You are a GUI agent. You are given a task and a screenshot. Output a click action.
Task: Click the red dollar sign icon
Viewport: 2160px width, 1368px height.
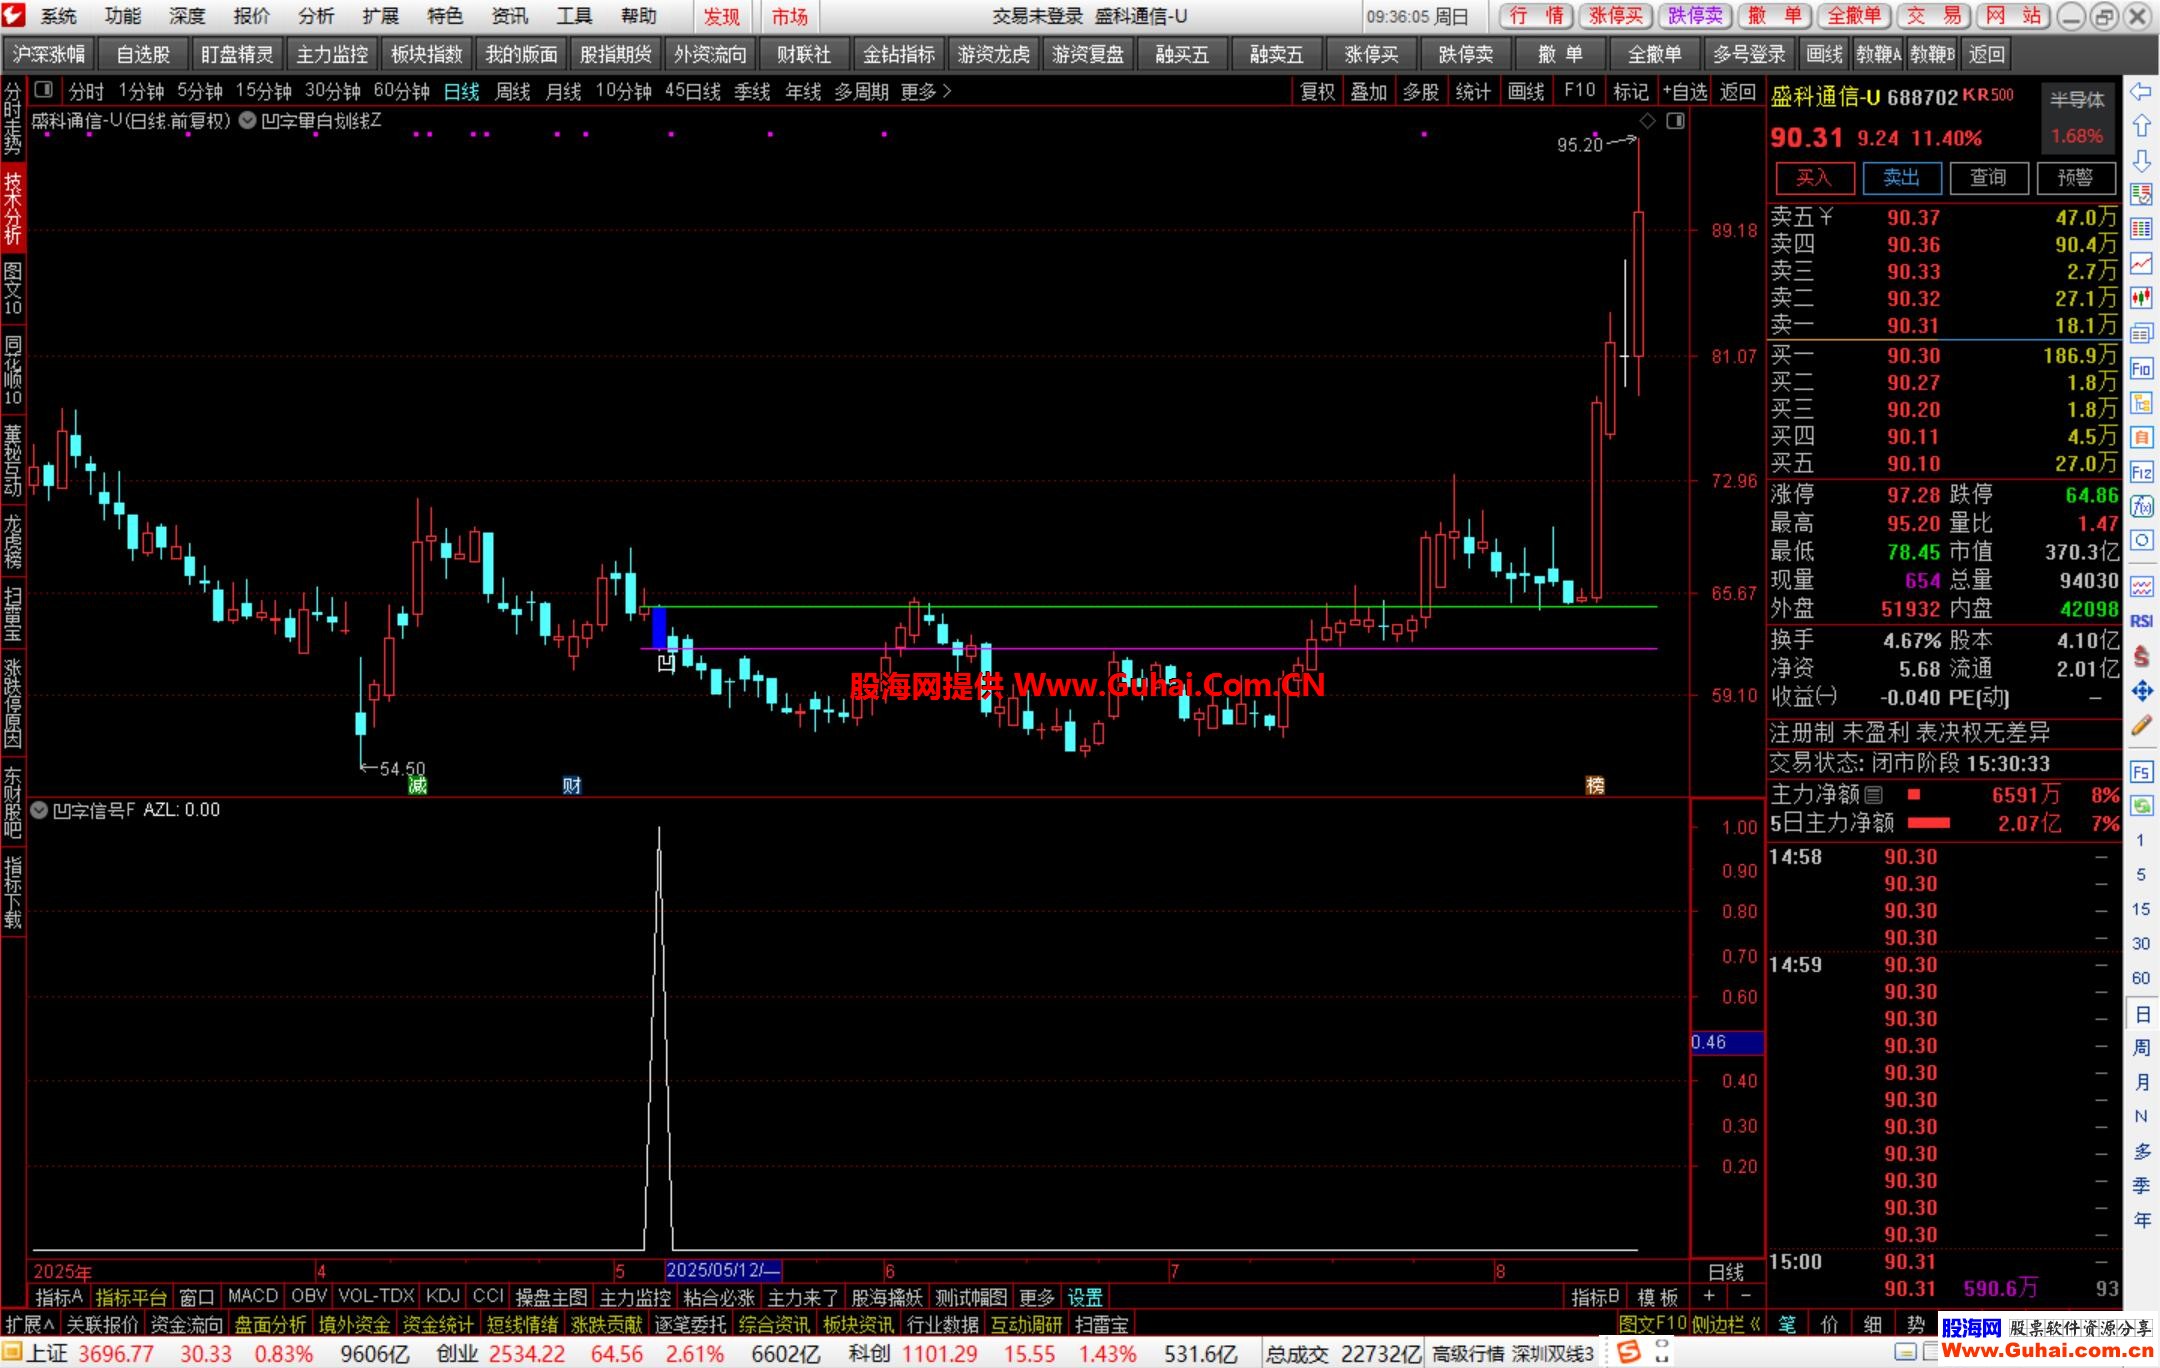(2140, 656)
